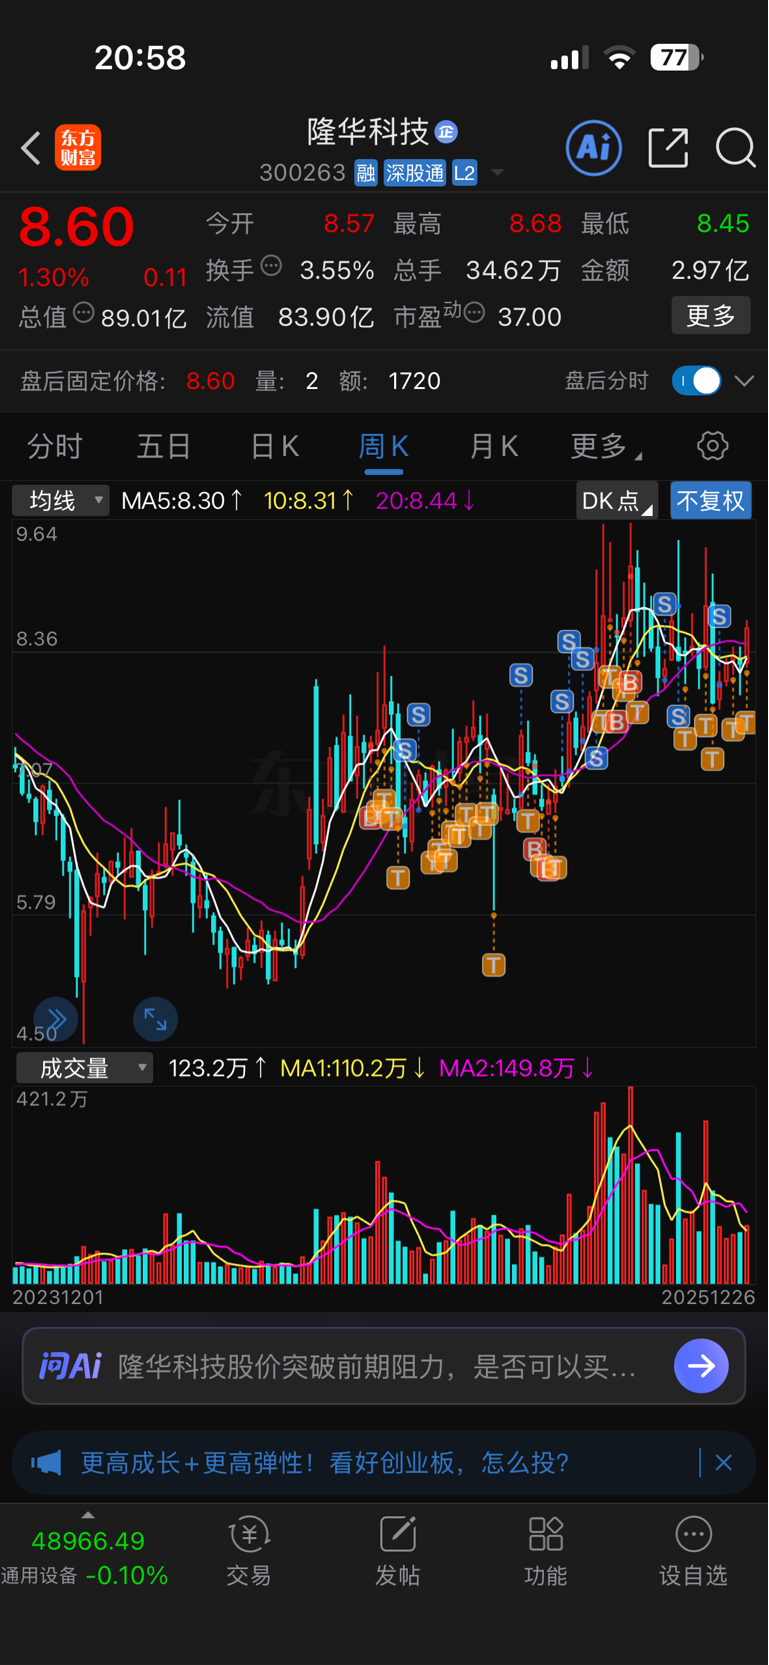Tap the MA2:149.8万 volume label
This screenshot has height=1665, width=769.
pyautogui.click(x=517, y=1068)
